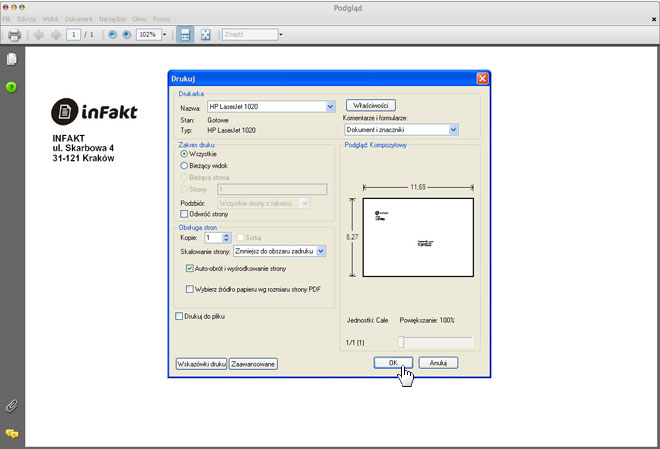Open the zoom percentage dropdown arrow

pyautogui.click(x=164, y=35)
